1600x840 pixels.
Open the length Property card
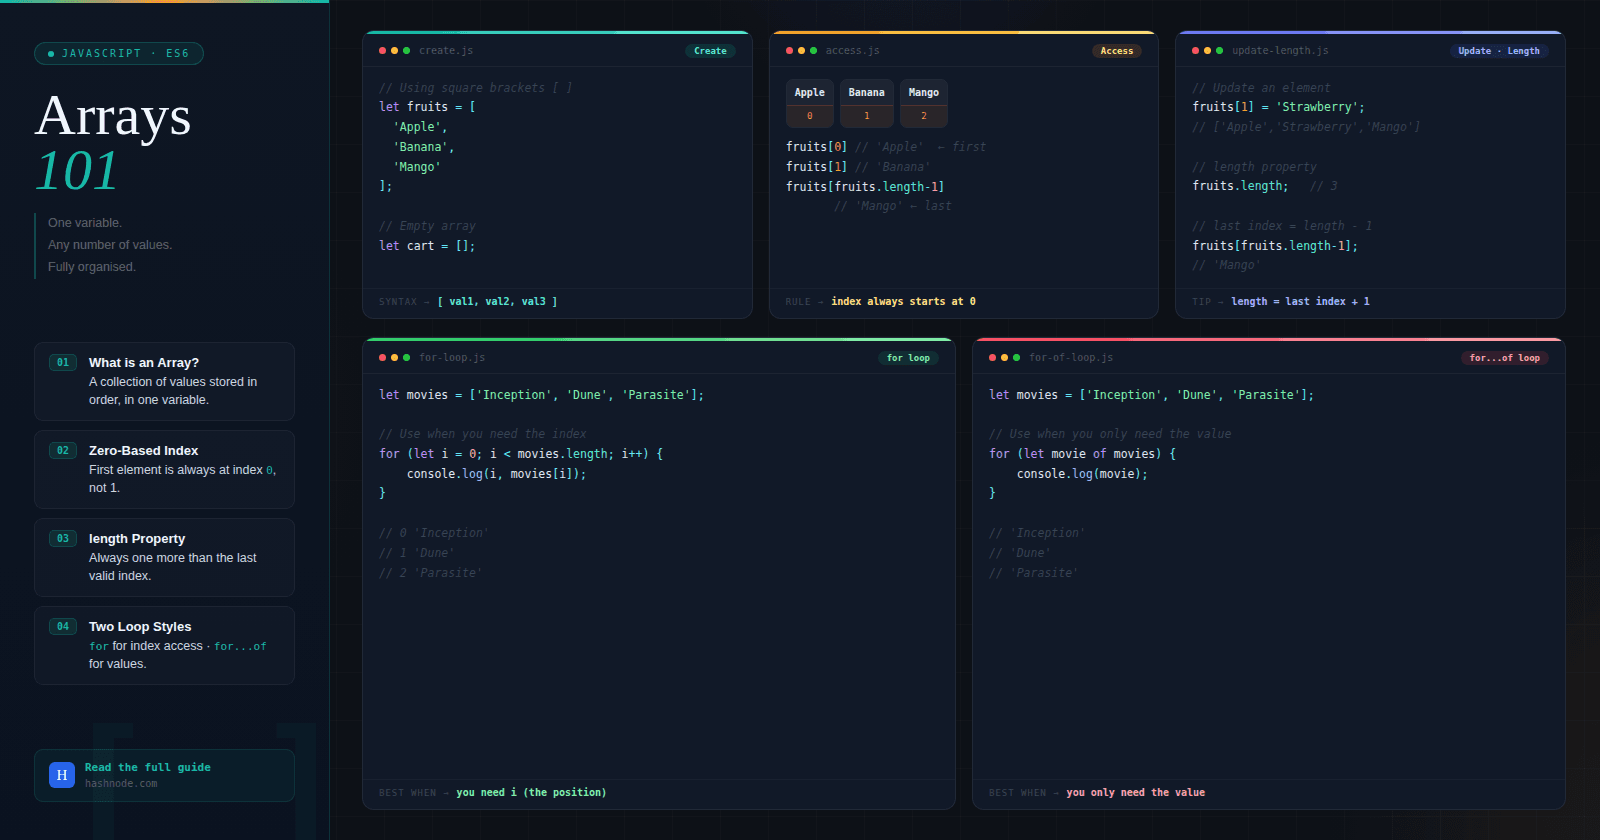click(x=164, y=557)
